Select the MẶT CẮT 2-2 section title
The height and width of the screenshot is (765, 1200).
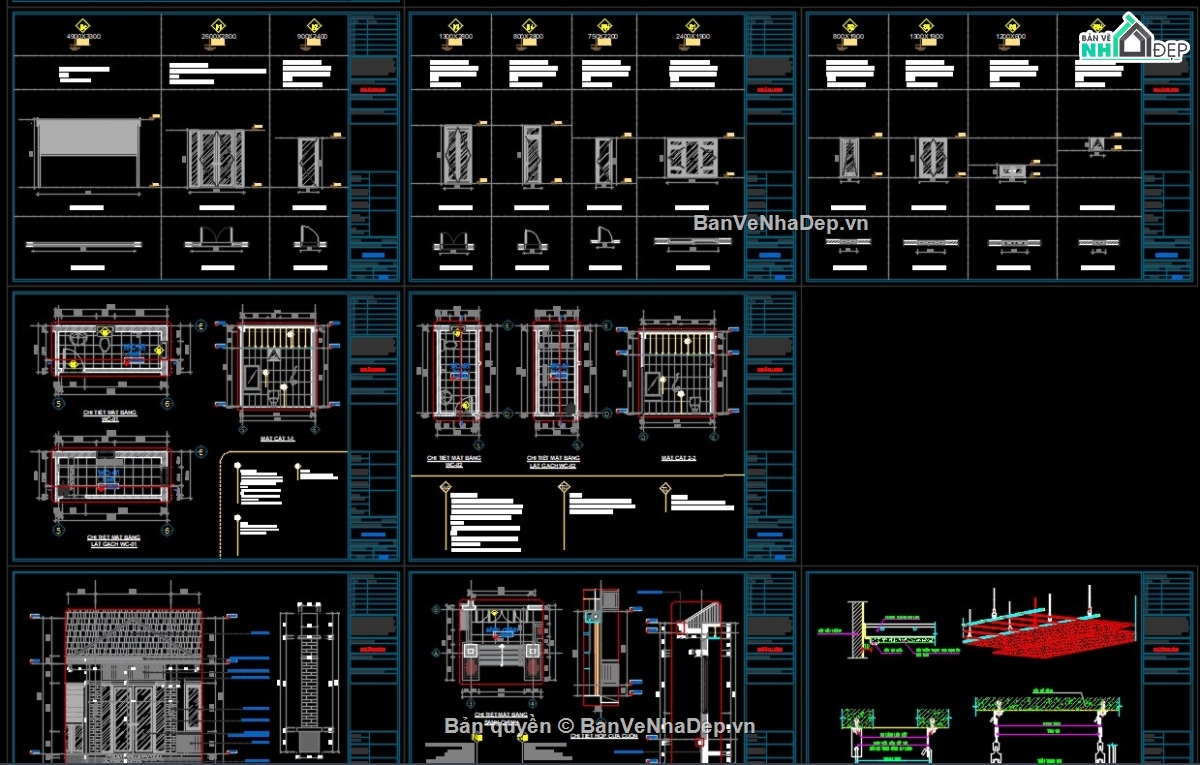[x=679, y=456]
